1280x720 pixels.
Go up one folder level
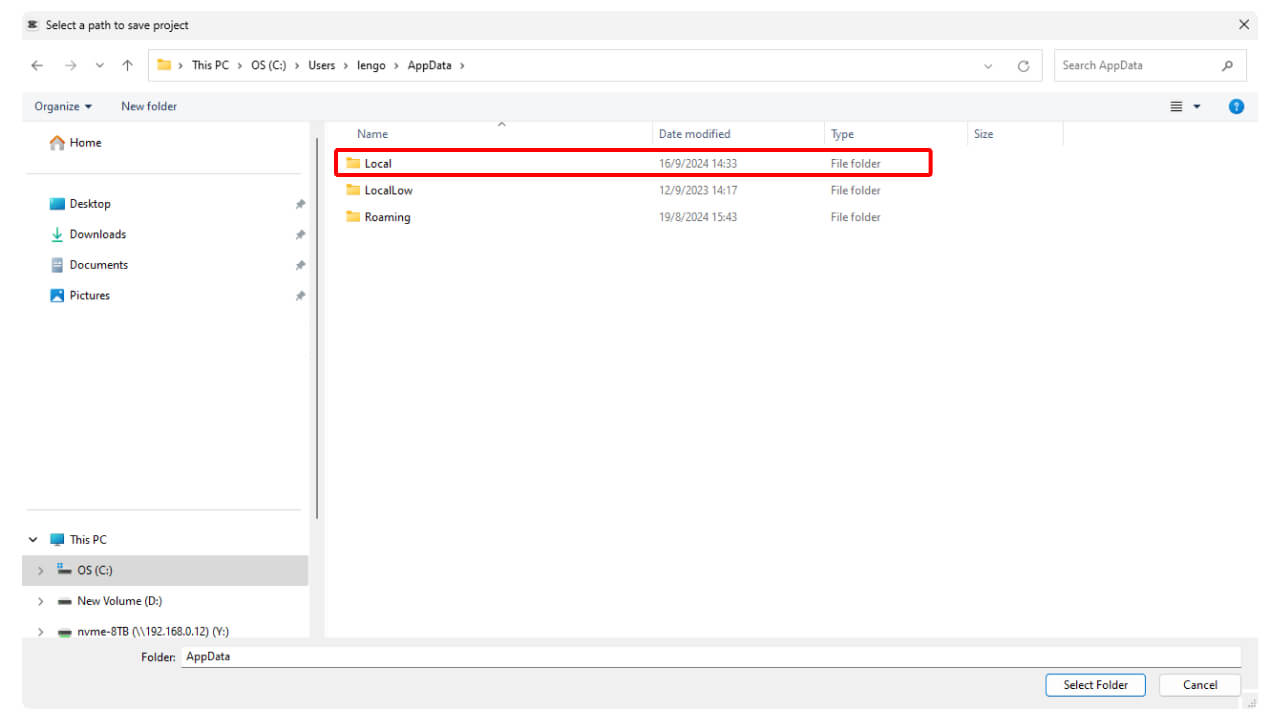pos(127,66)
